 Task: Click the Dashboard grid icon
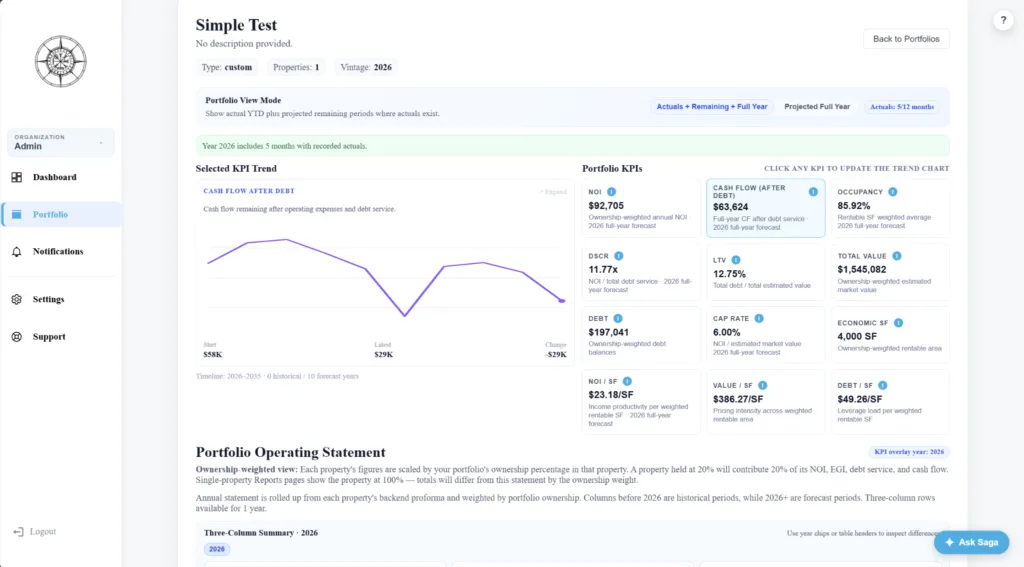(16, 177)
